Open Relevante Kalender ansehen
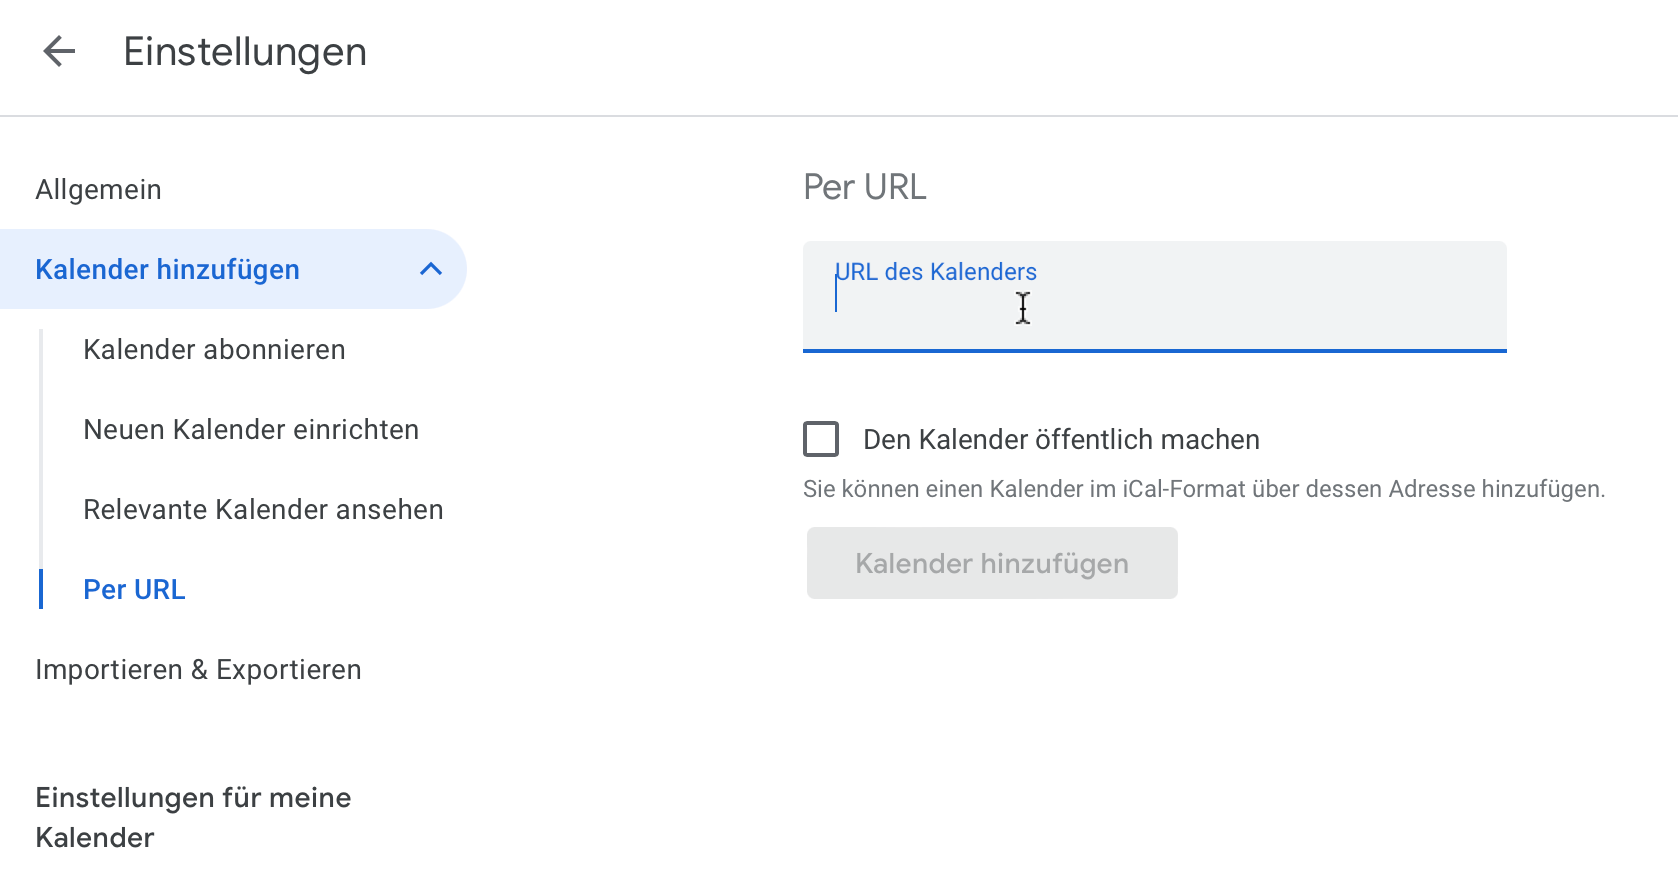Viewport: 1678px width, 883px height. 263,510
